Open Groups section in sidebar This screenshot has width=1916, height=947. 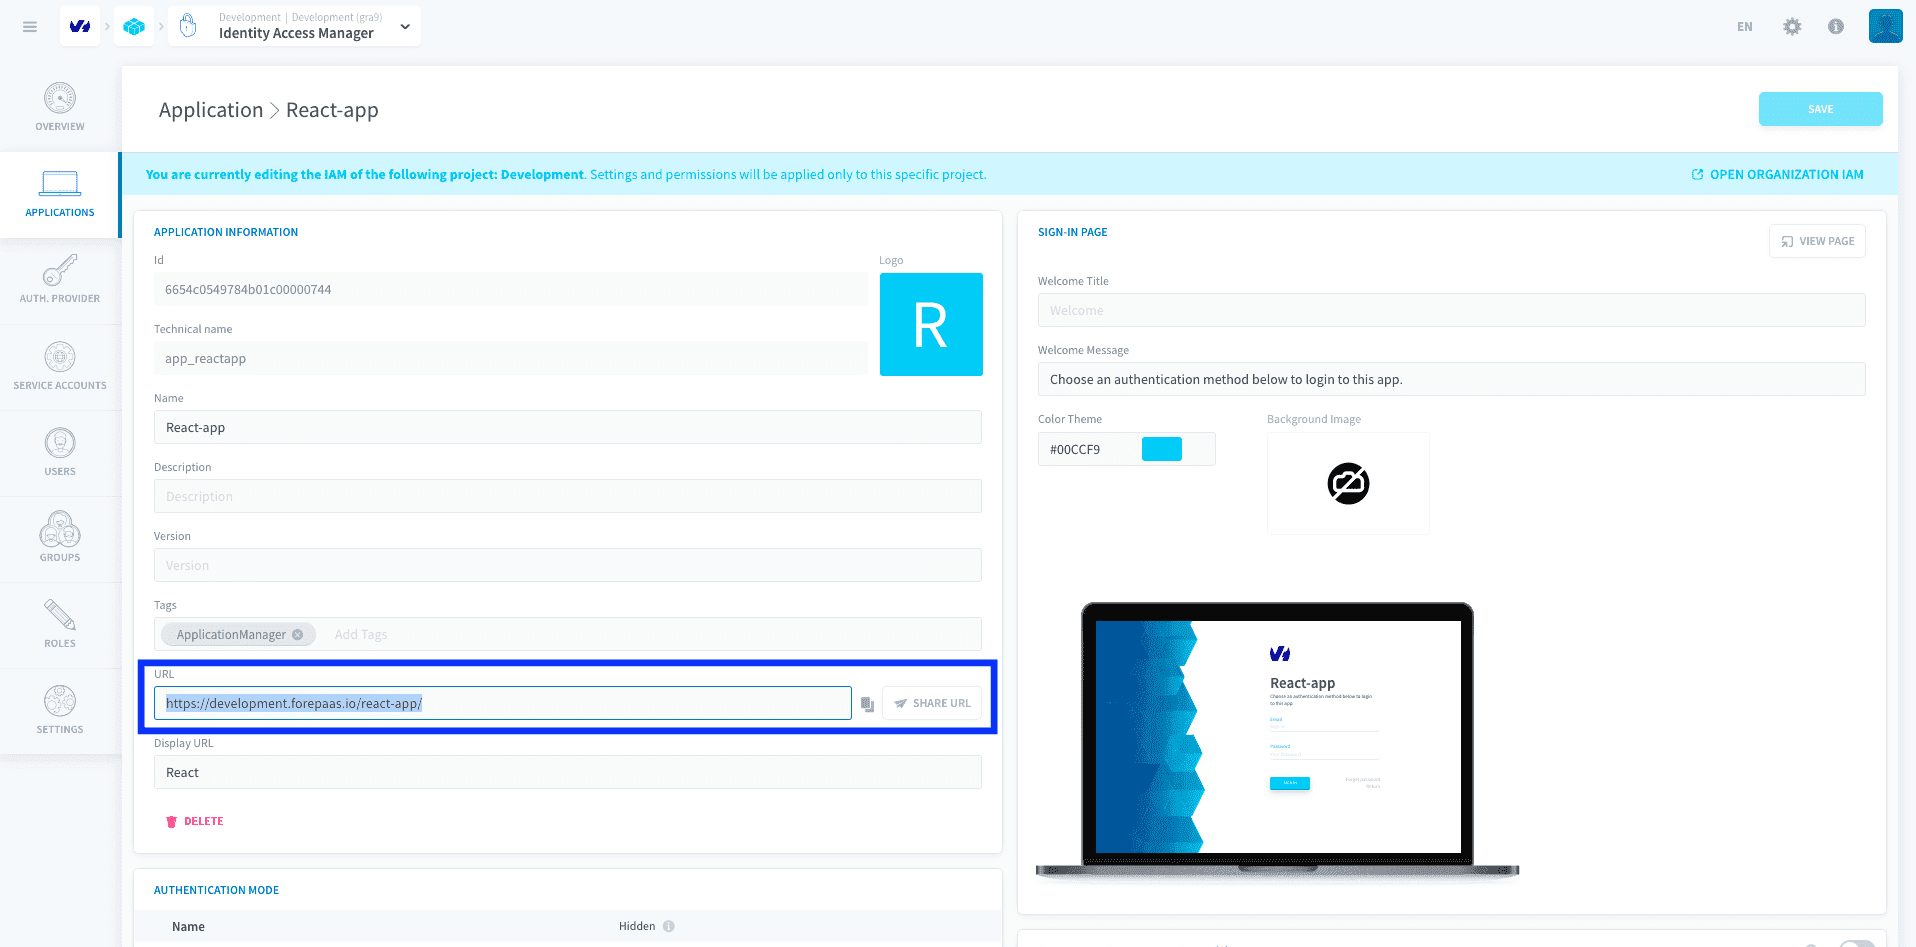[x=60, y=539]
